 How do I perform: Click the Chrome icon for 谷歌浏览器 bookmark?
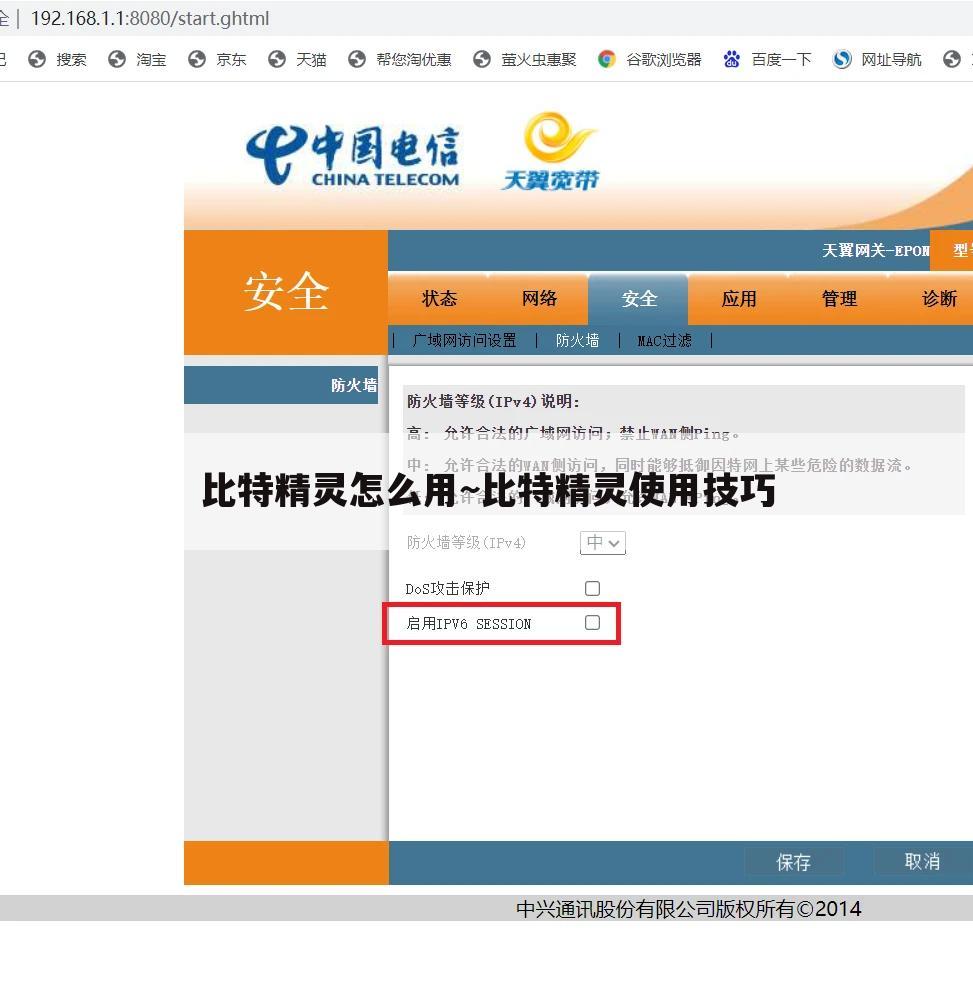click(606, 59)
